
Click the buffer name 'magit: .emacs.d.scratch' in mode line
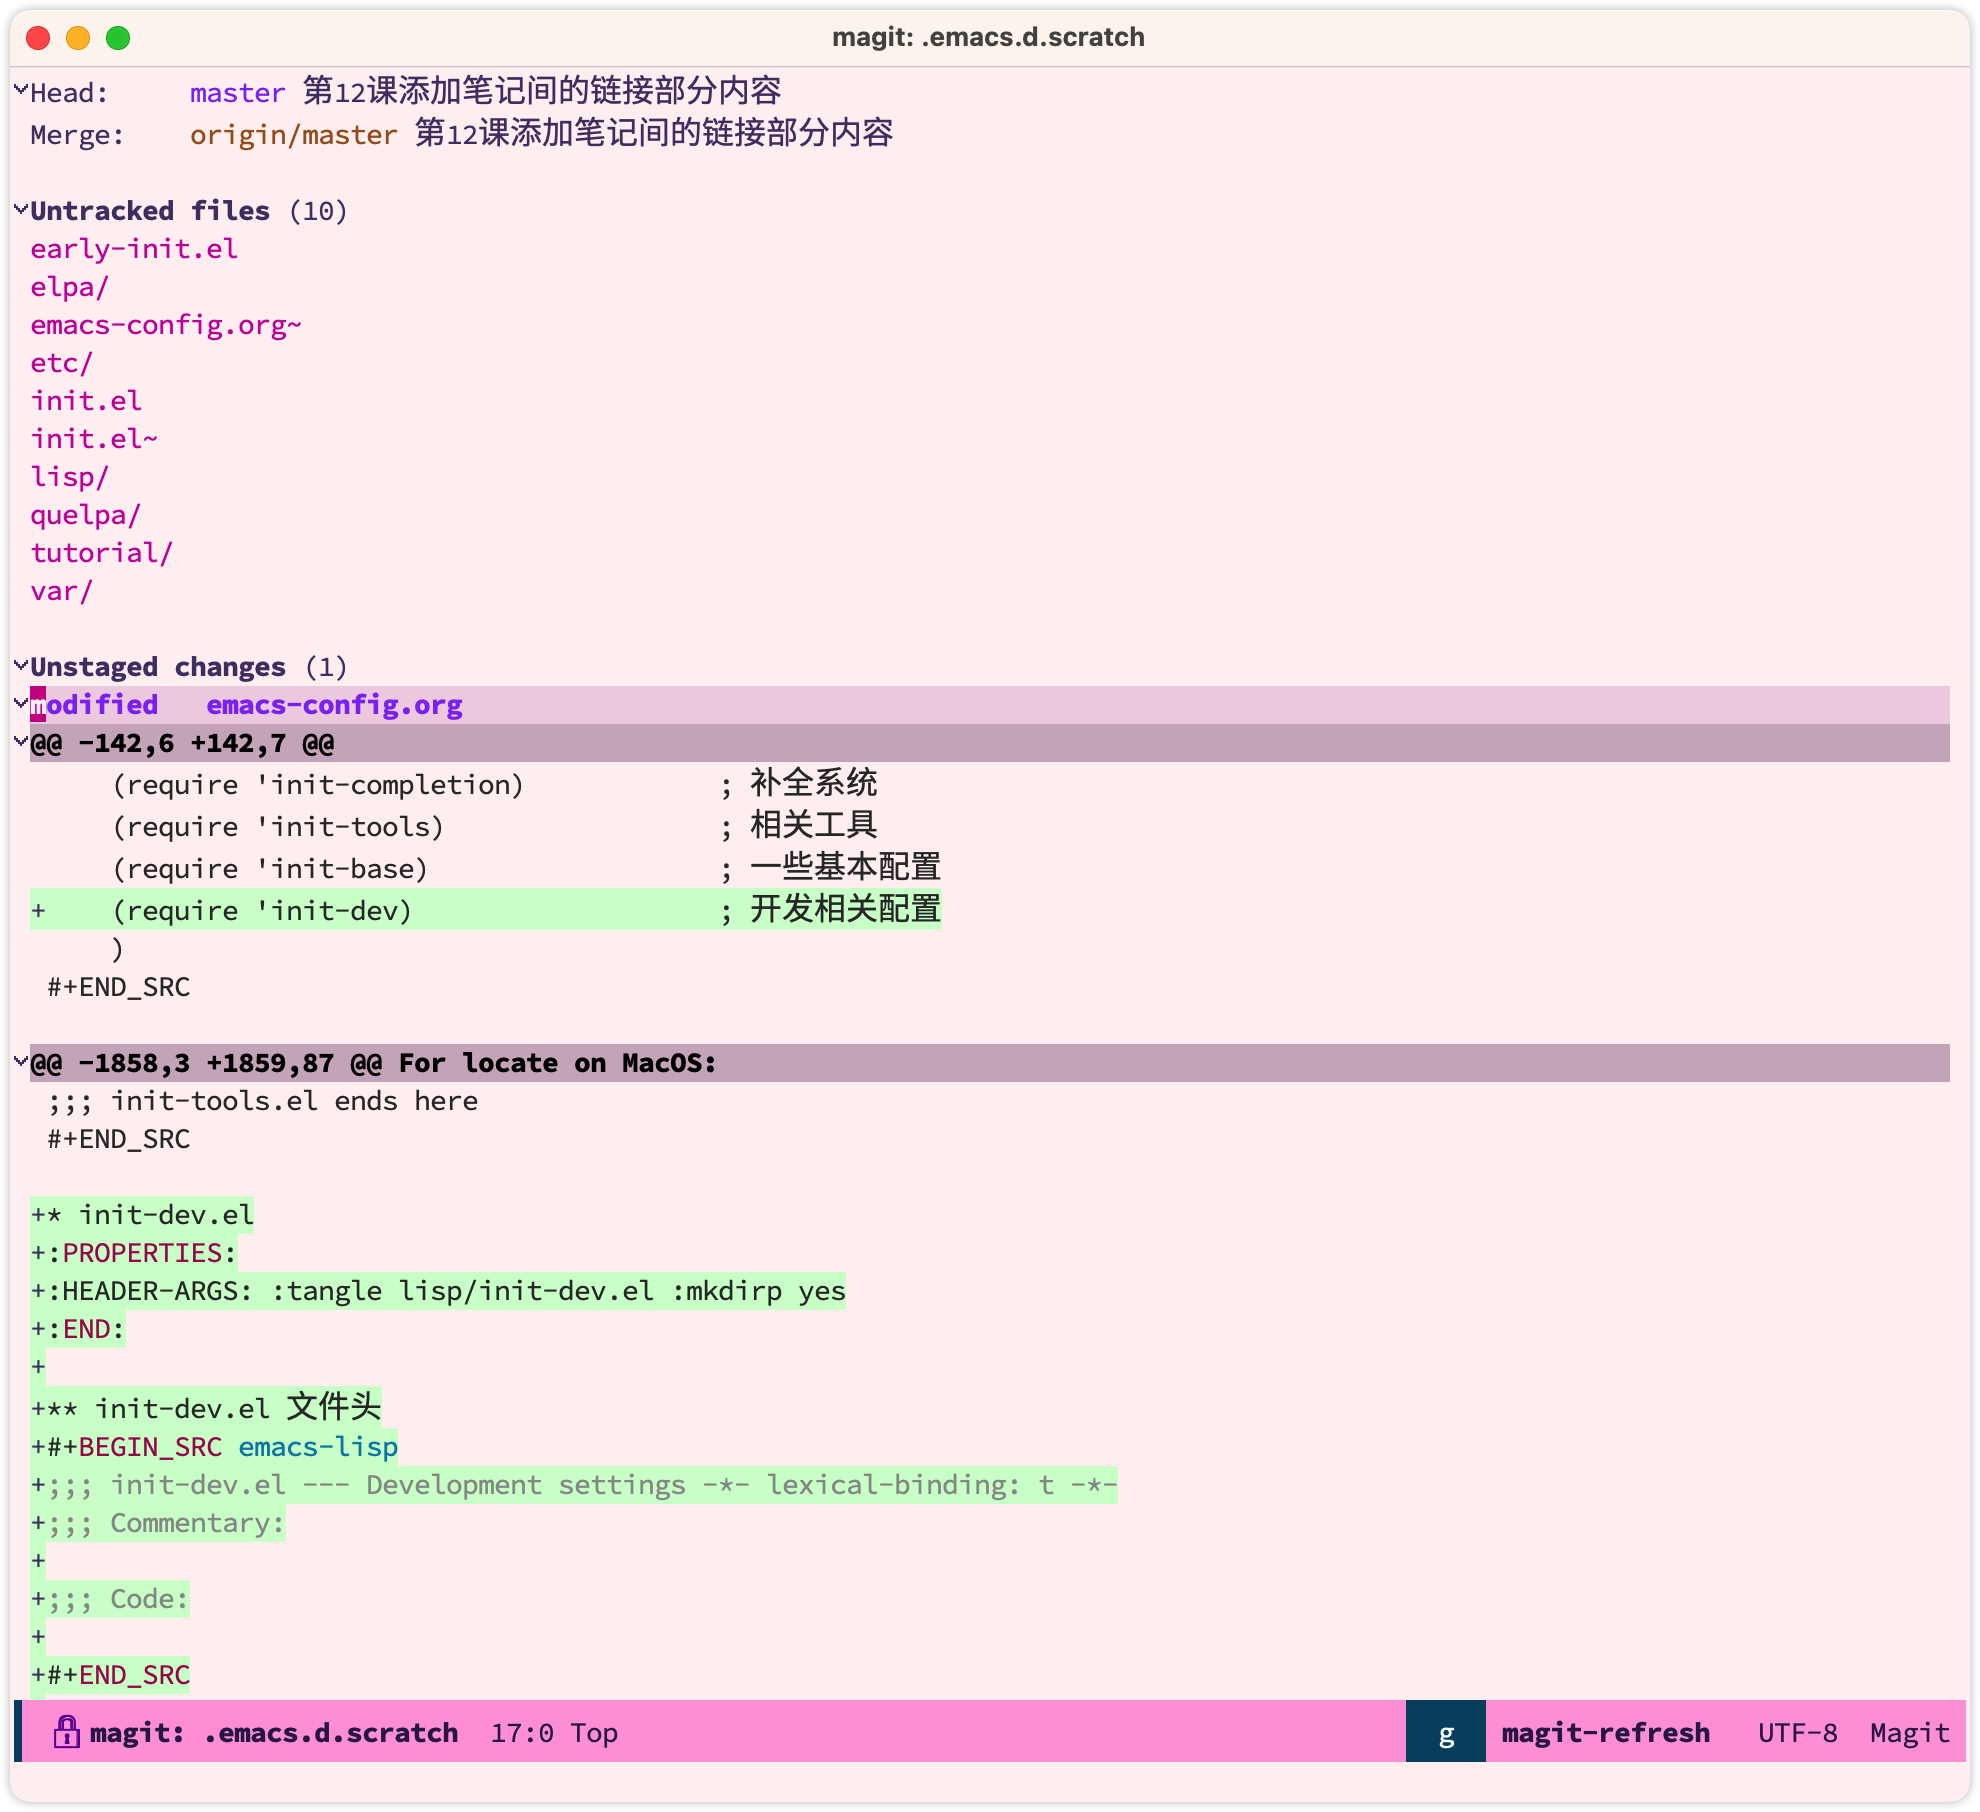274,1733
